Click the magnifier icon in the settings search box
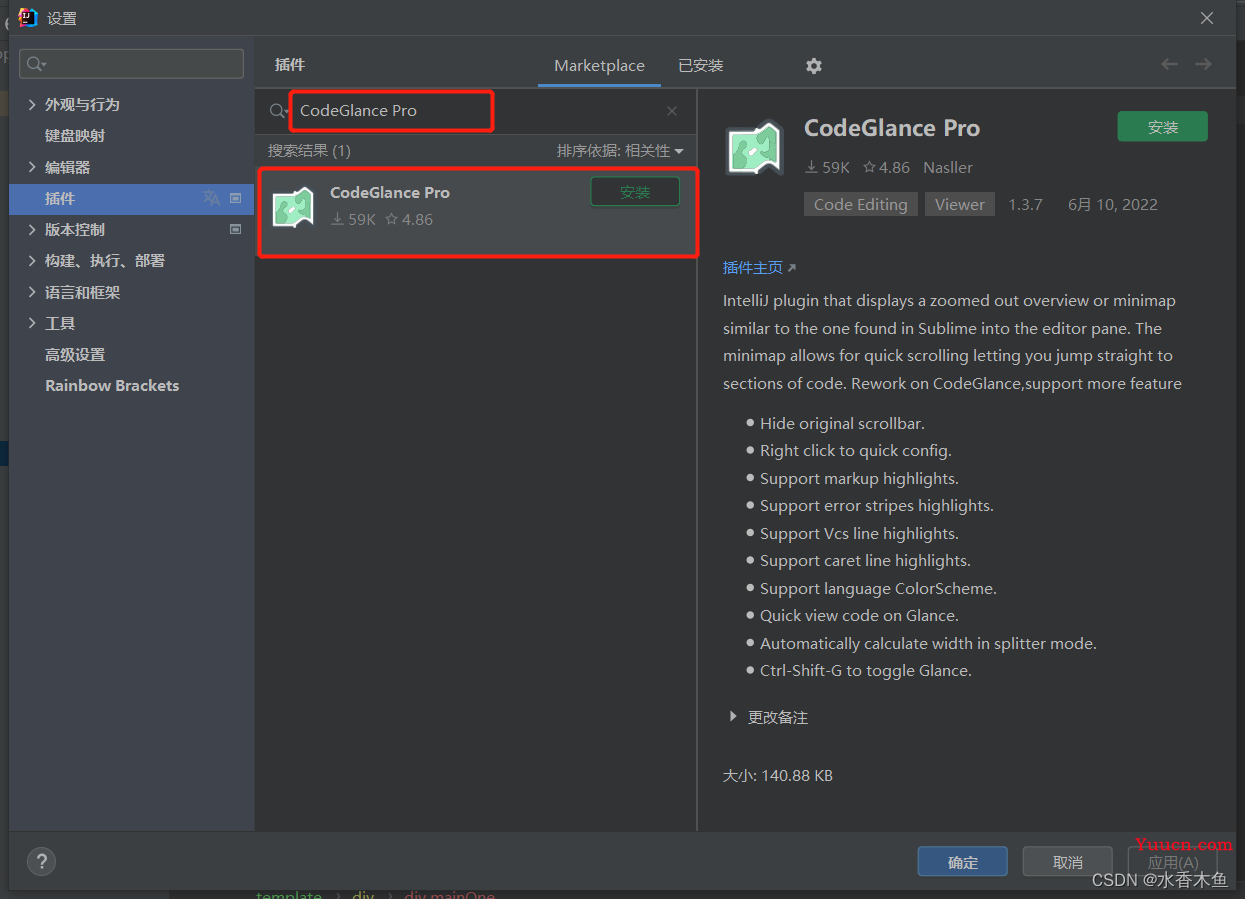 37,64
